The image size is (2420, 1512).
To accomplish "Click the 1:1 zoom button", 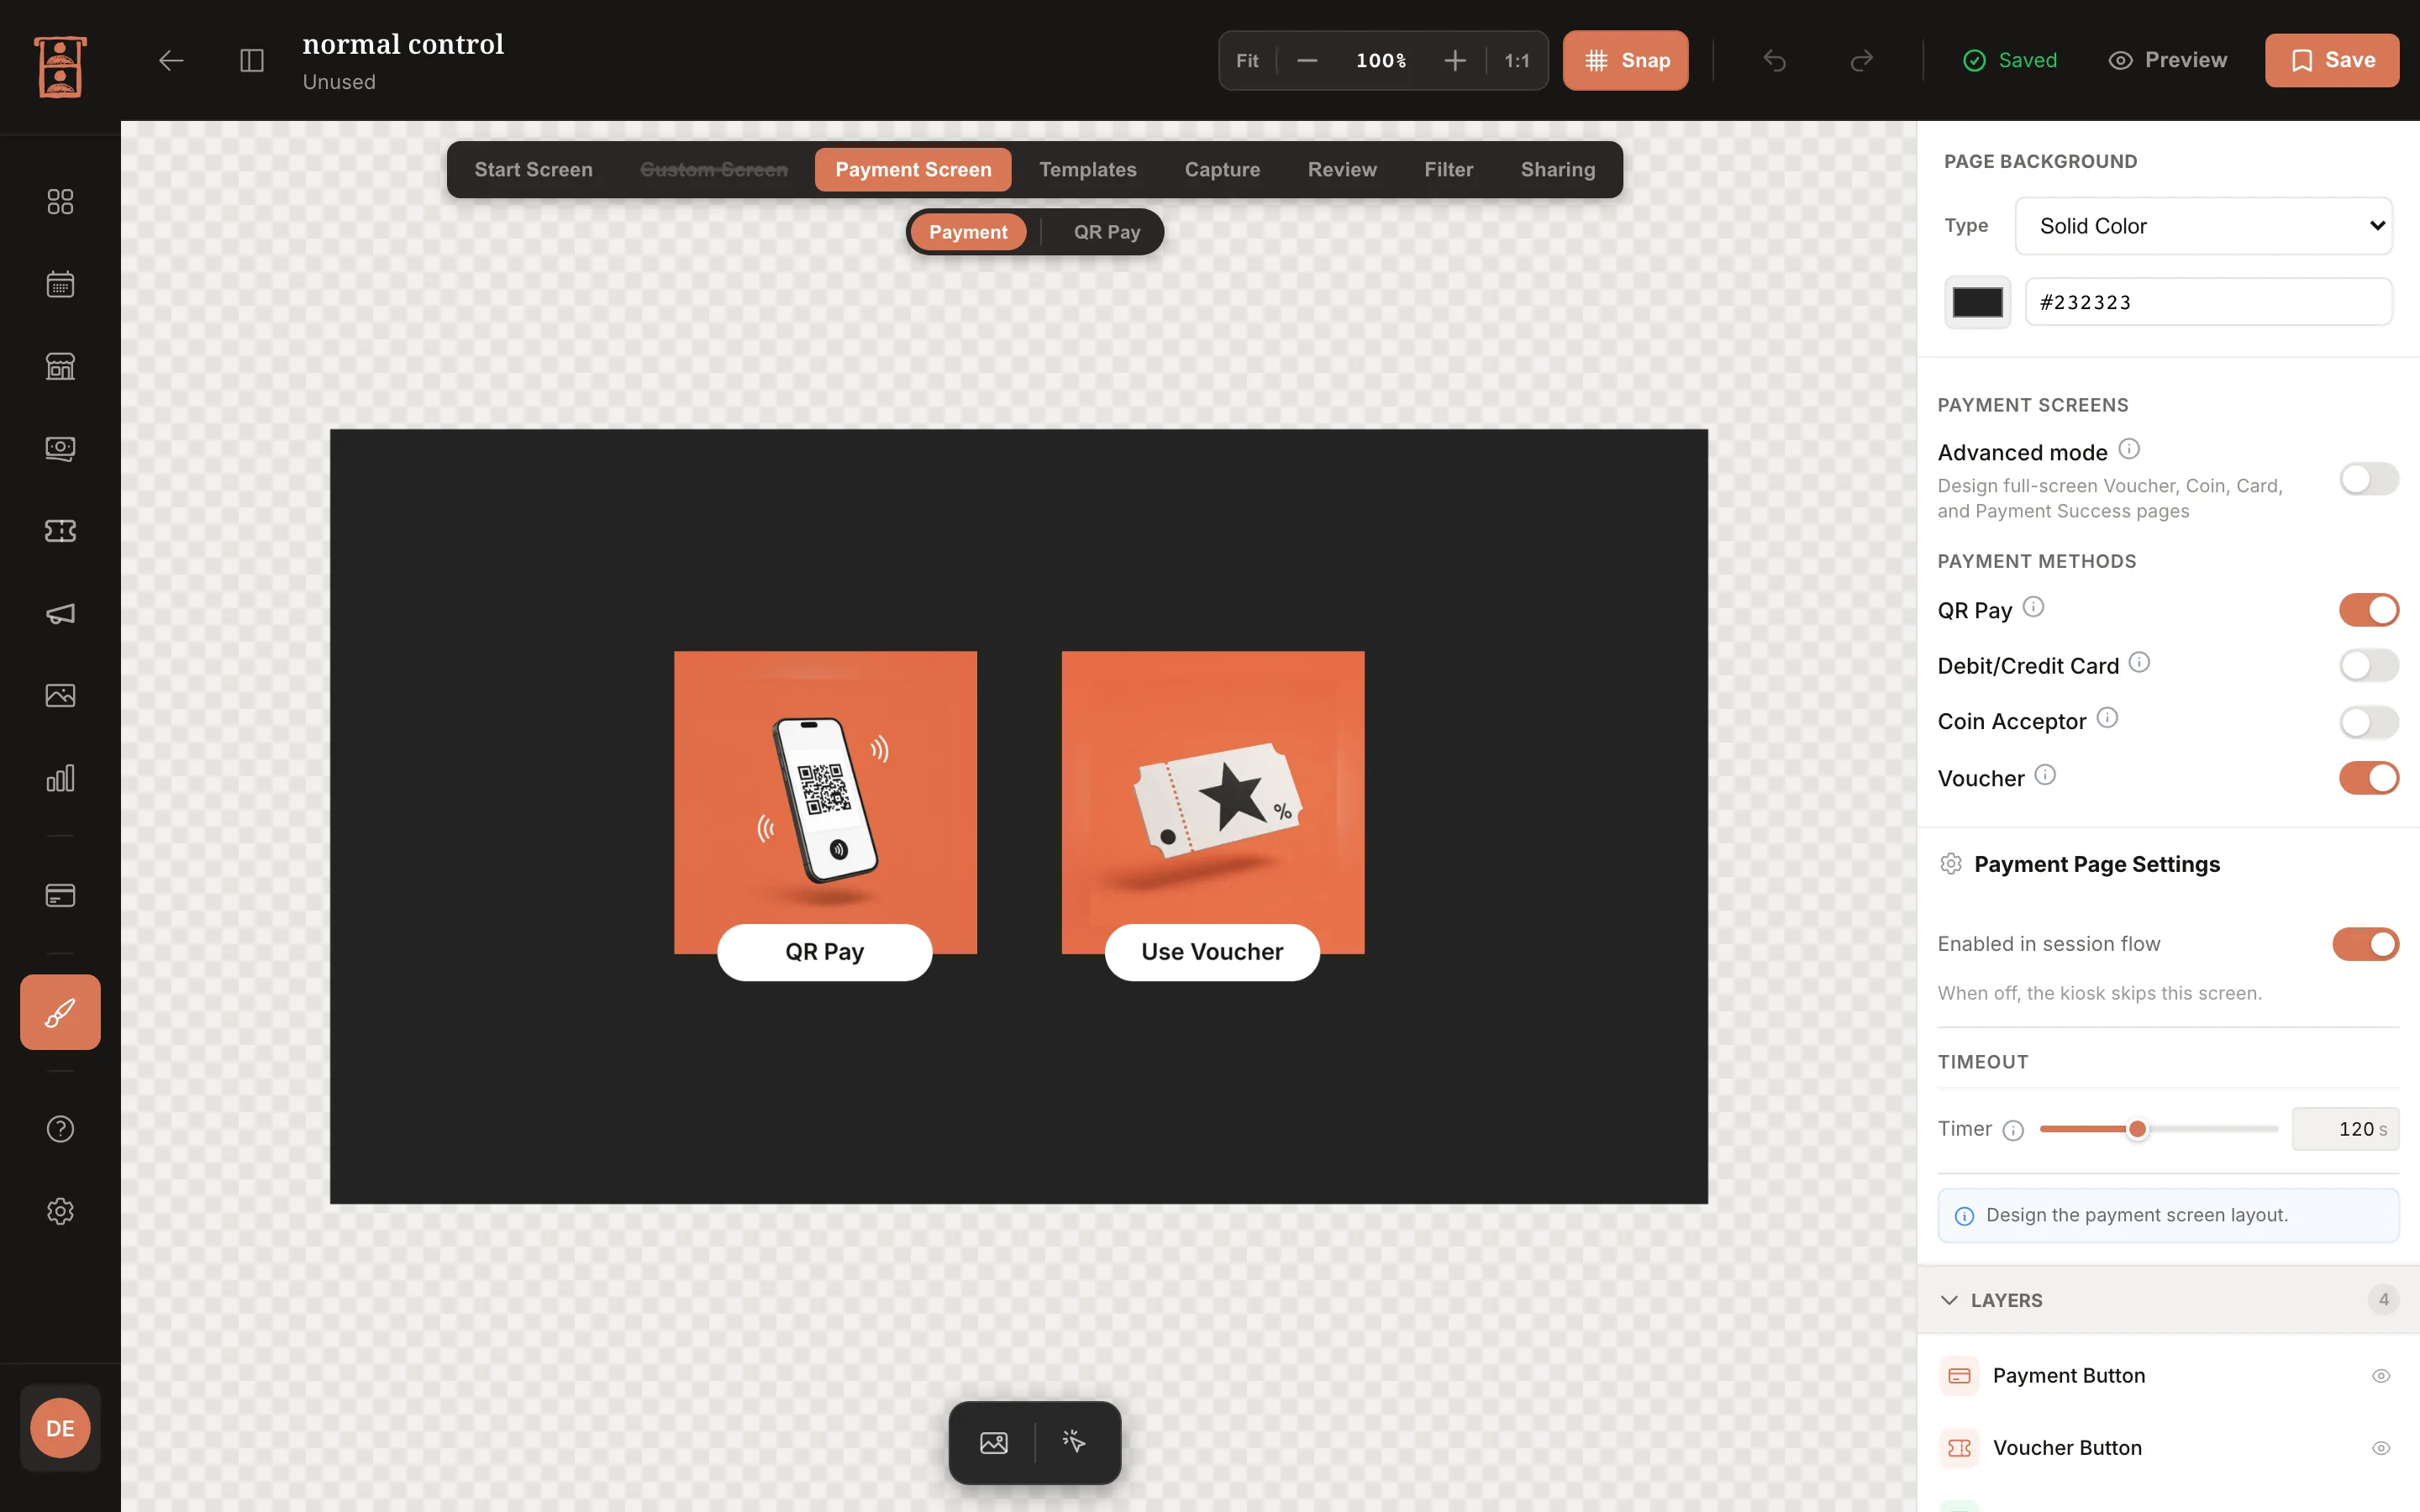I will [1517, 61].
